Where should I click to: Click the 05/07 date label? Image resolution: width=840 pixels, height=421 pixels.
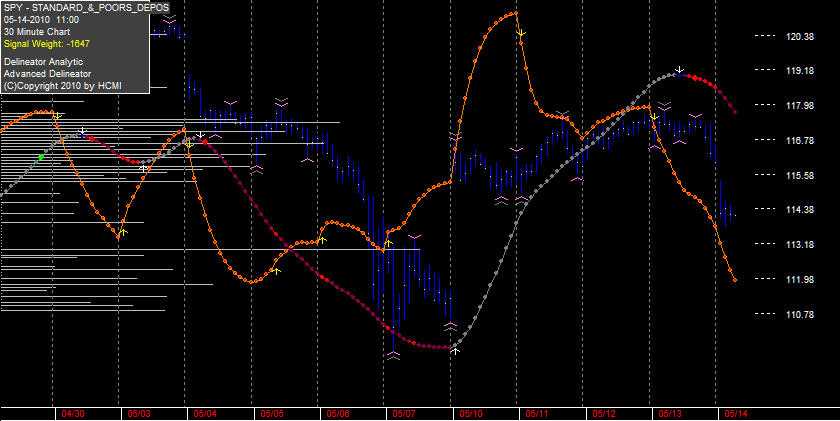[x=403, y=414]
